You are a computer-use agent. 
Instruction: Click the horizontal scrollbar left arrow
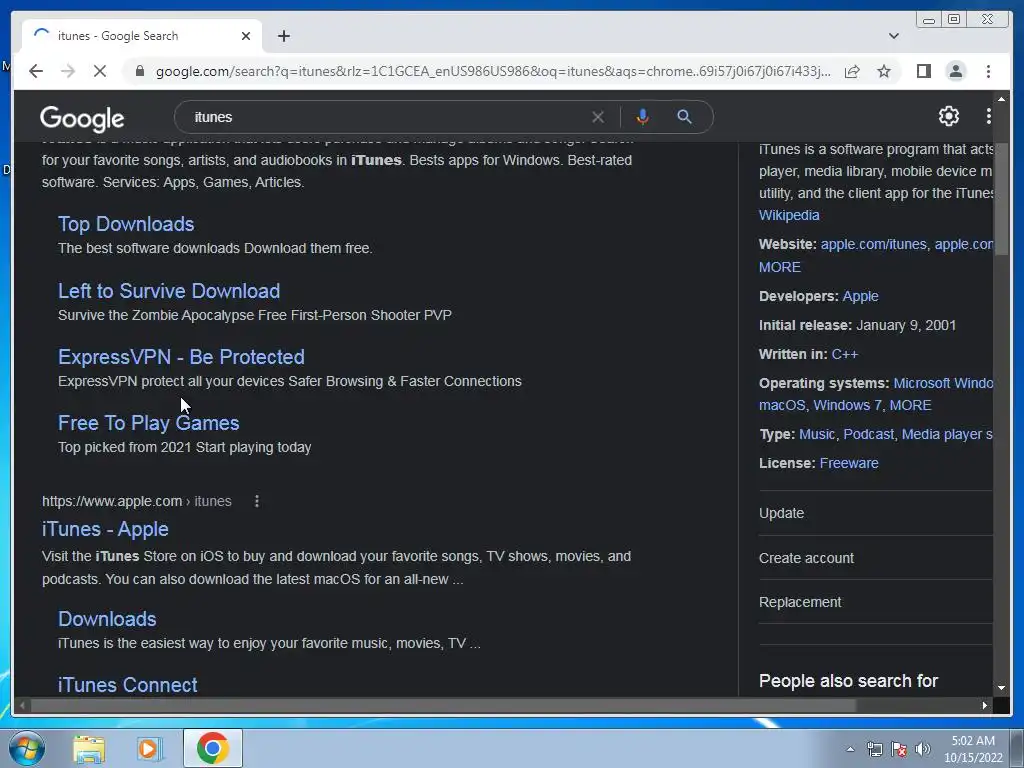coord(22,705)
